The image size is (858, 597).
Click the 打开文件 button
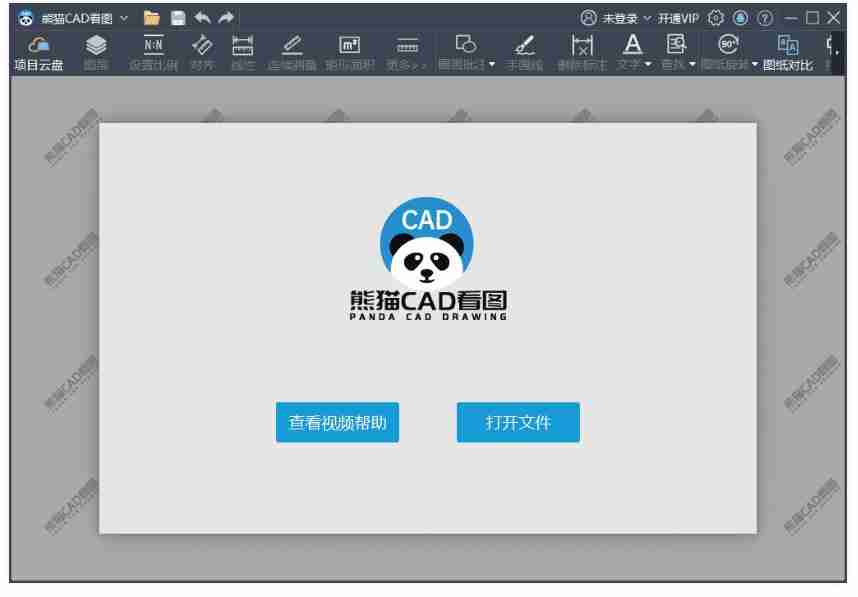pos(518,422)
